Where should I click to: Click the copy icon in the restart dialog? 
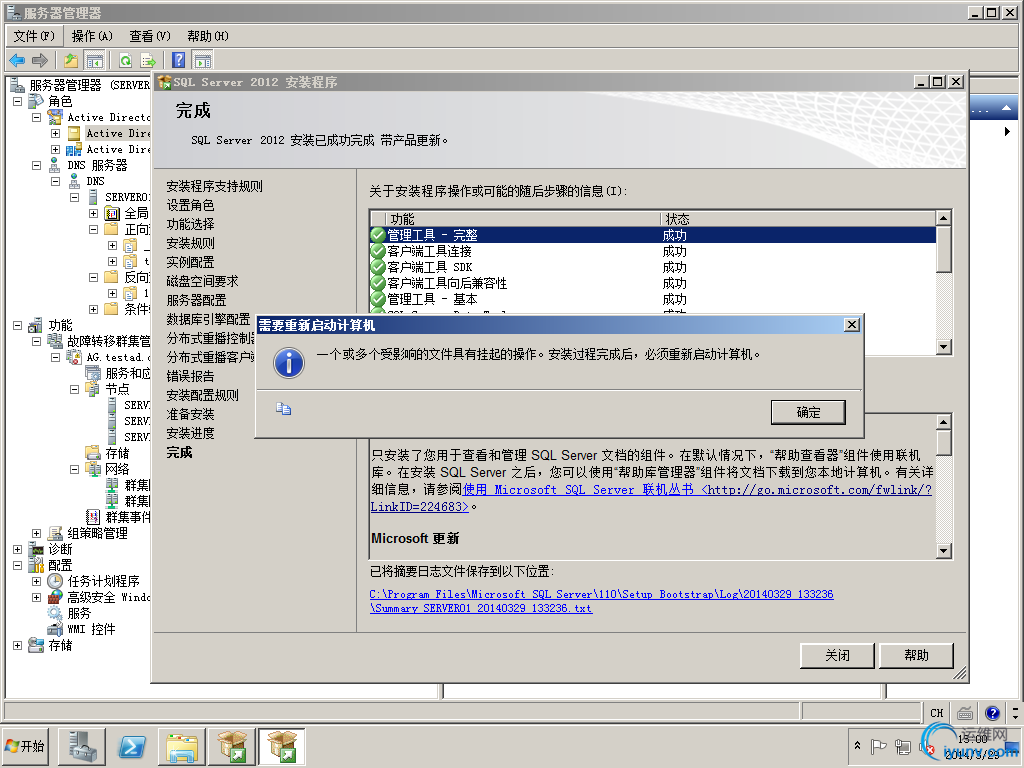click(283, 409)
